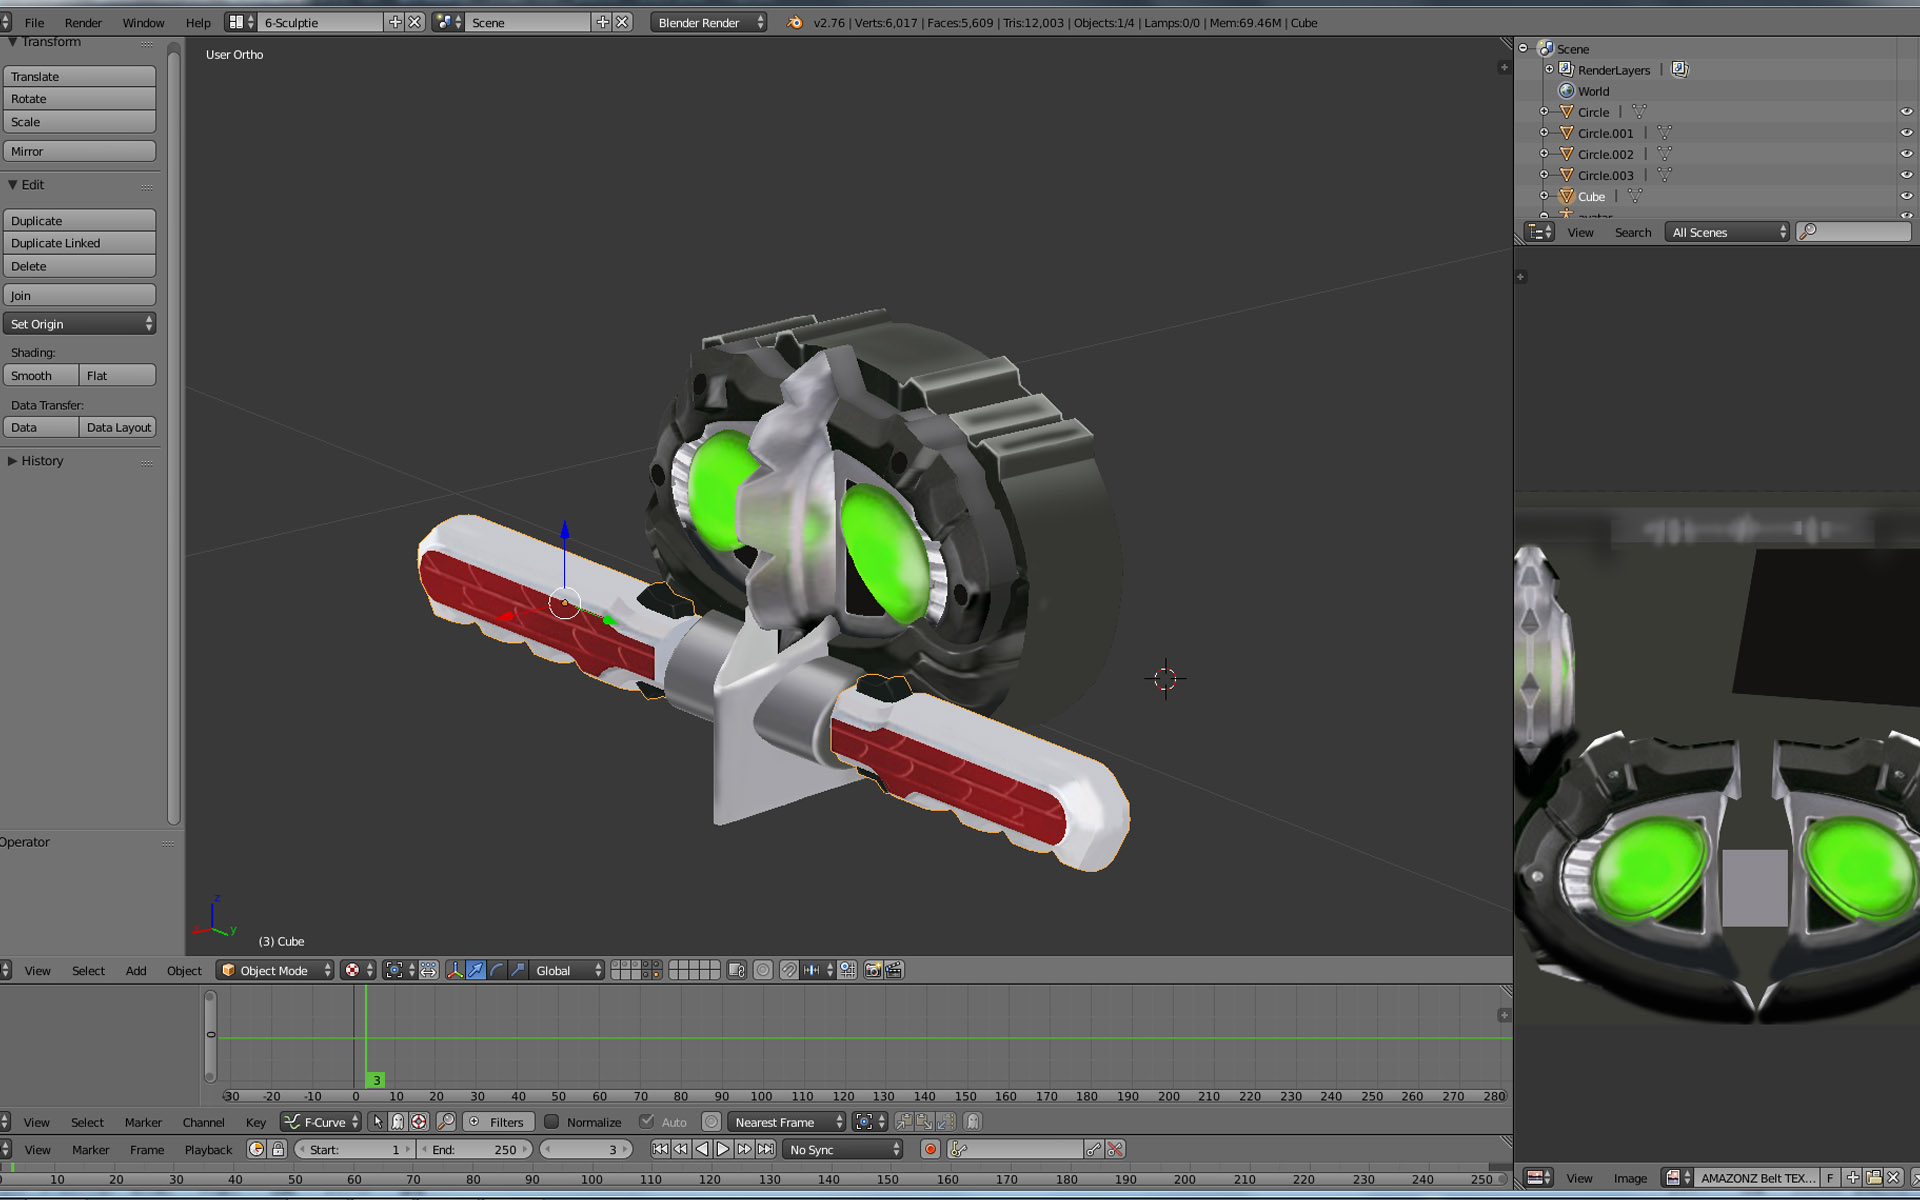This screenshot has width=1920, height=1200.
Task: Jump to the last frame
Action: 765,1150
